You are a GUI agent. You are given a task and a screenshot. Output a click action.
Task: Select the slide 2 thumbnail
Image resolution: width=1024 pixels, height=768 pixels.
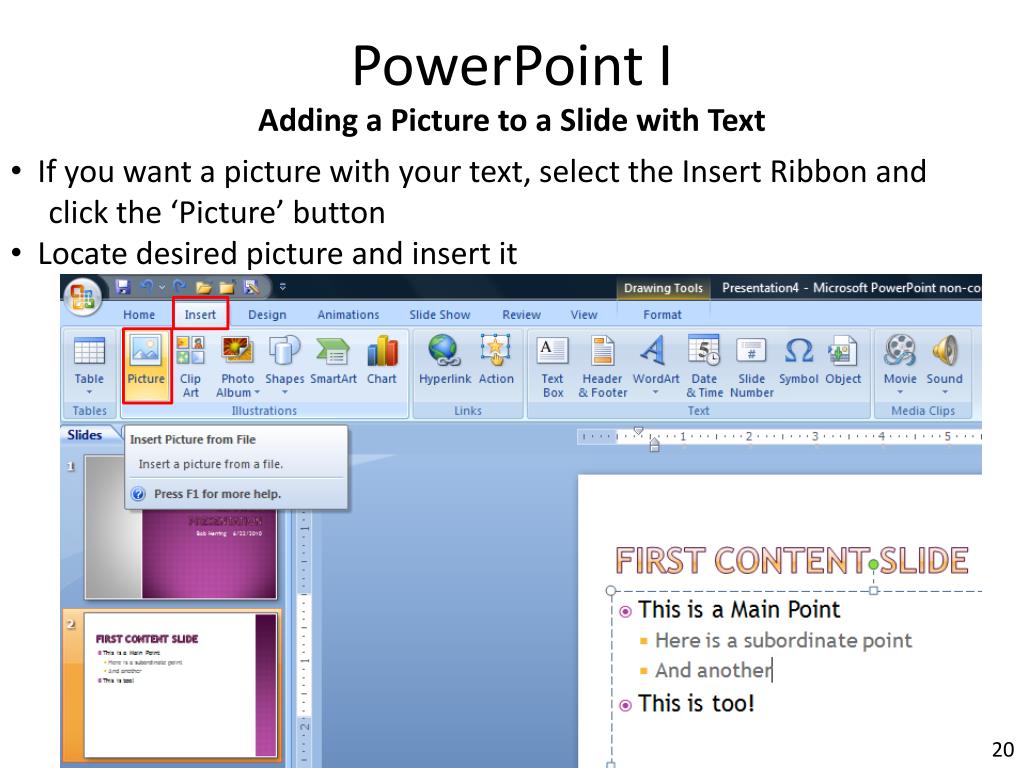click(x=181, y=684)
